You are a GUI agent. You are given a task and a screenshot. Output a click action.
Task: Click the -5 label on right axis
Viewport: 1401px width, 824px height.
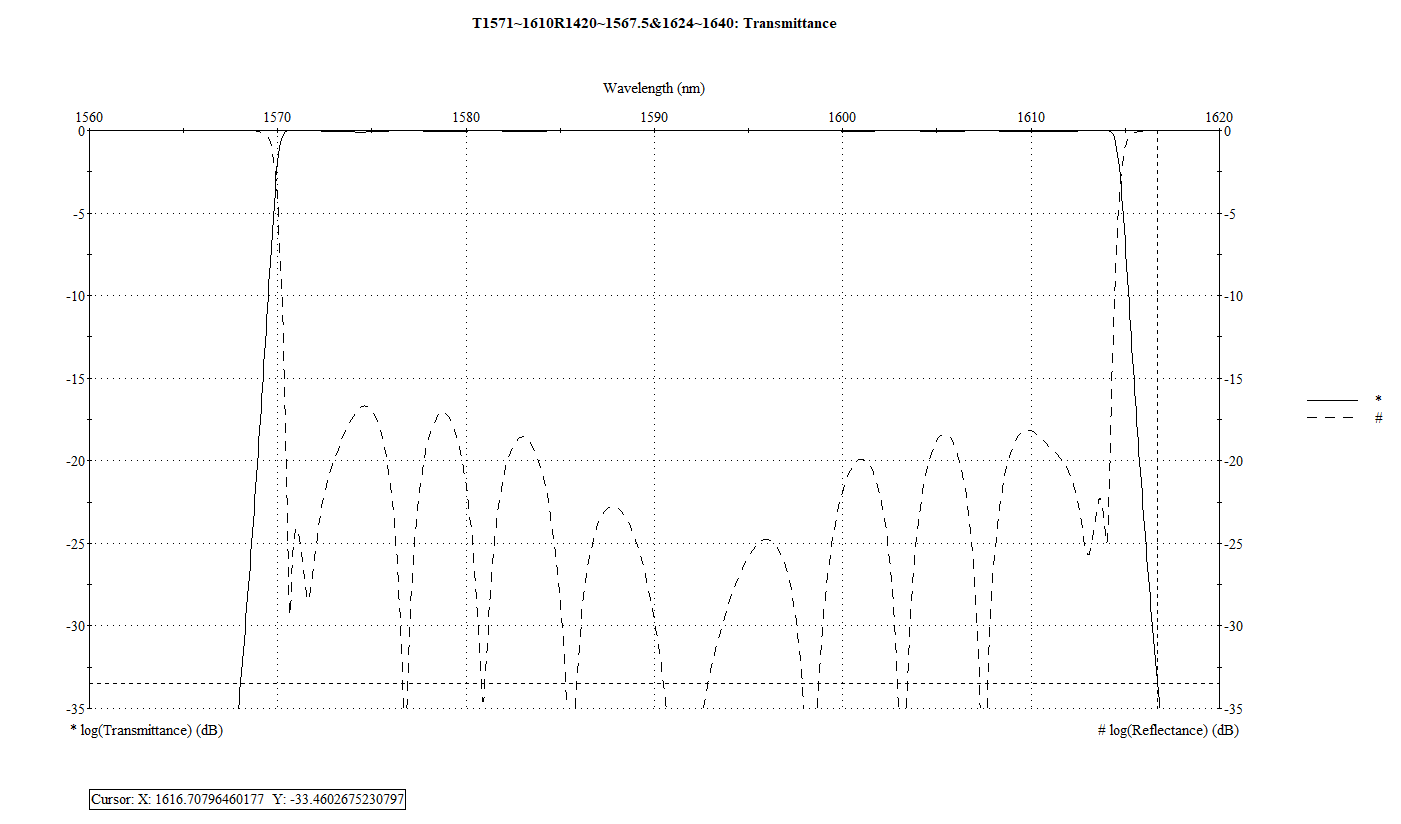tap(1232, 213)
